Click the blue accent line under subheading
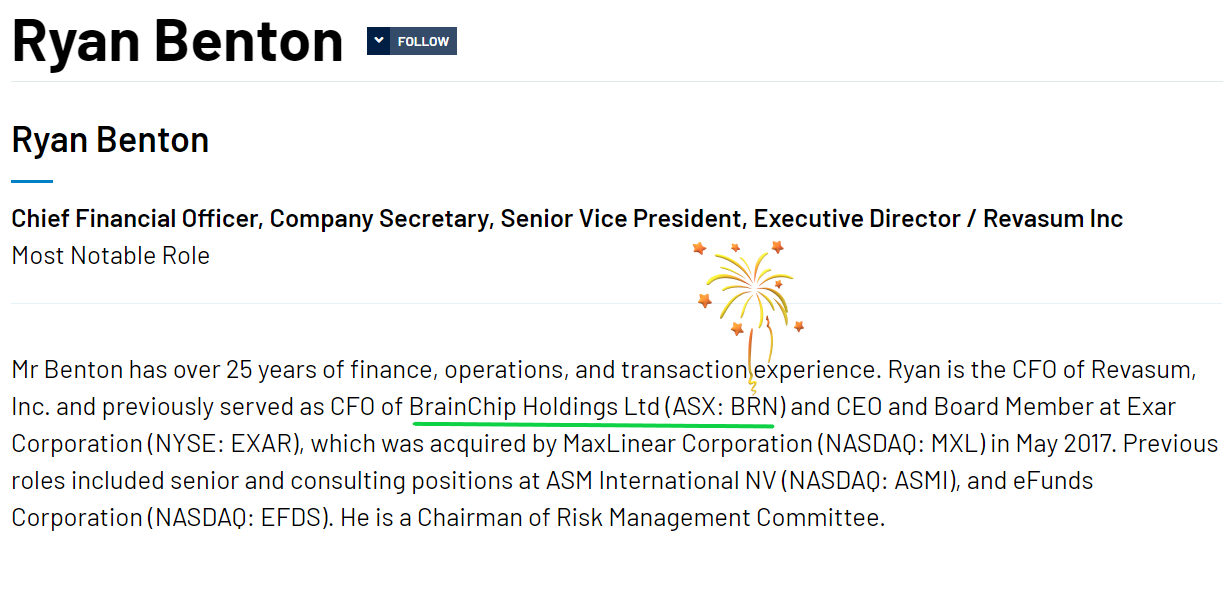Image resolution: width=1223 pixels, height=590 pixels. (x=32, y=181)
